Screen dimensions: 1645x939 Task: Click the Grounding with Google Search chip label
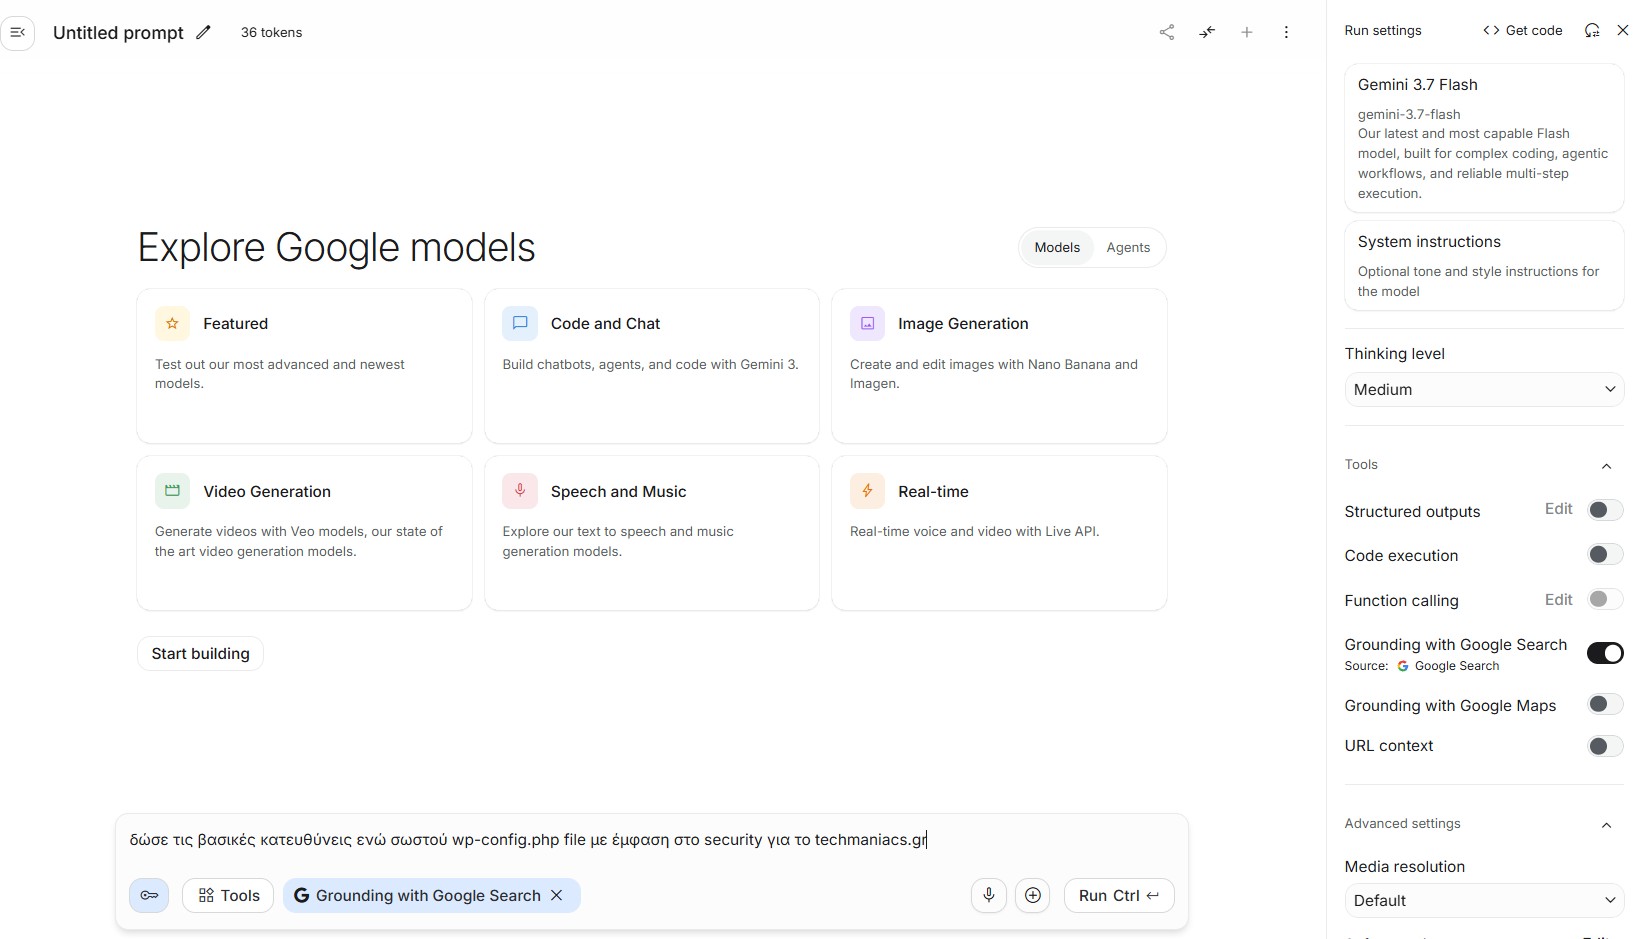click(428, 895)
